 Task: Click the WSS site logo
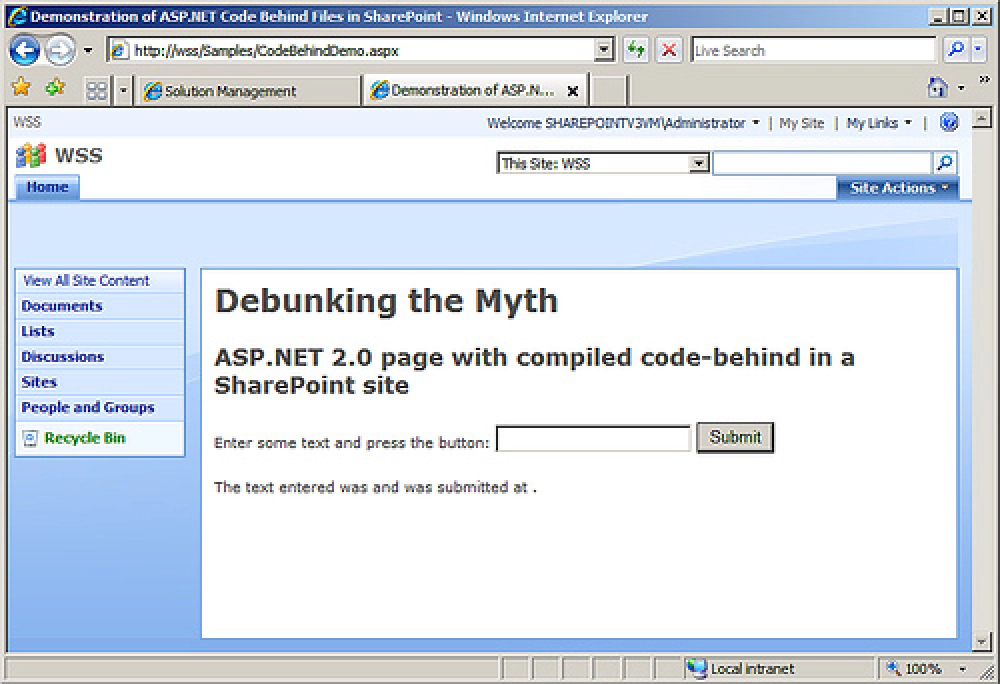click(30, 155)
